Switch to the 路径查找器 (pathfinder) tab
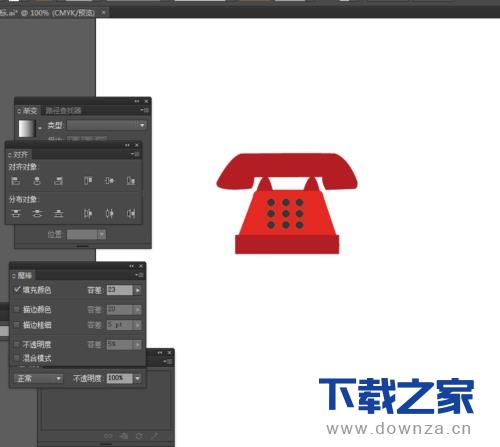The image size is (500, 447). (x=63, y=110)
